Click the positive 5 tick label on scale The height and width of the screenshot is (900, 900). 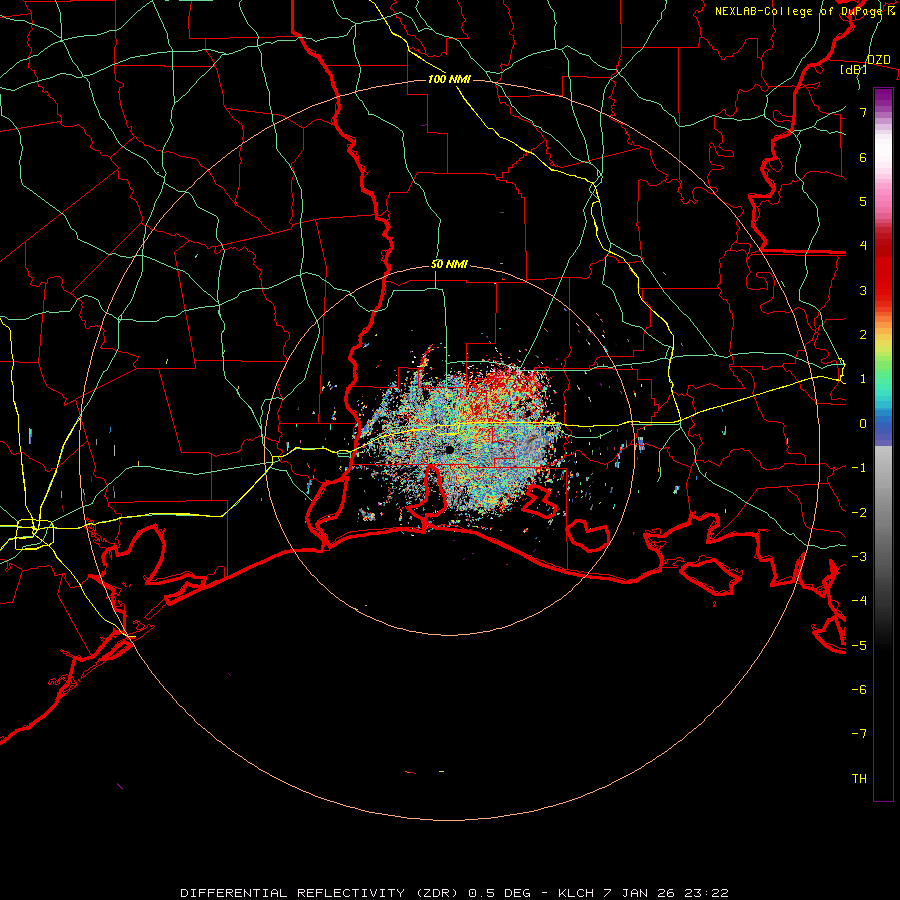click(x=863, y=201)
